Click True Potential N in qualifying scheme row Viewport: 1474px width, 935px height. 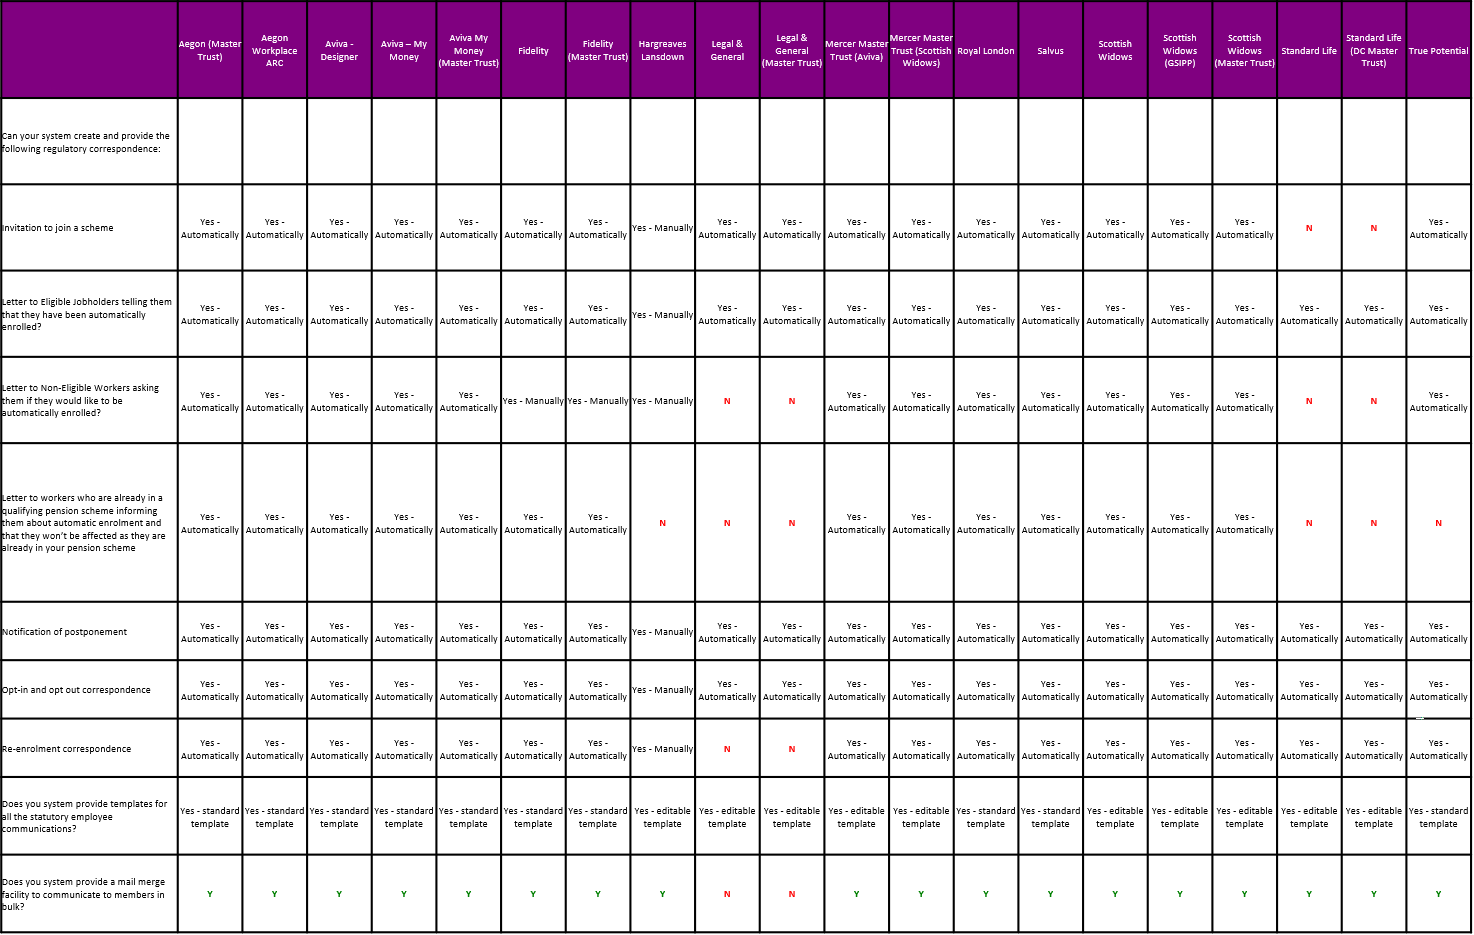[1439, 523]
